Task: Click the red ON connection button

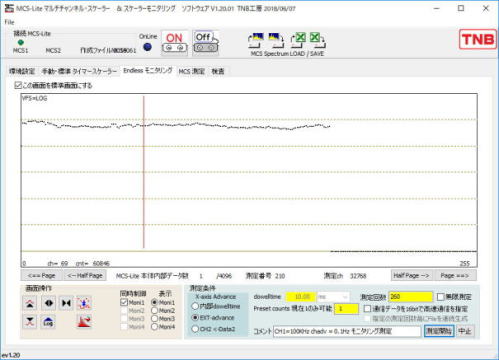Action: click(175, 43)
